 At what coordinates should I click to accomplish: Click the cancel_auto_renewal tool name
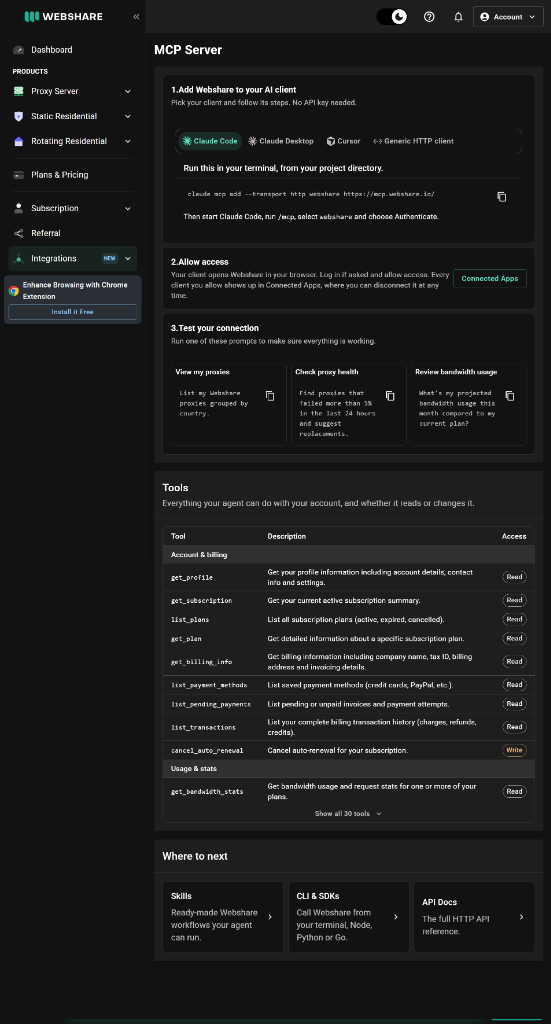click(x=207, y=750)
